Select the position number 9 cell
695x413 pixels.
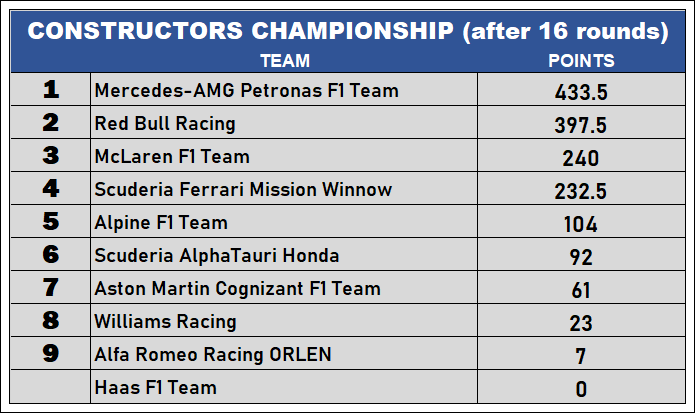point(51,354)
